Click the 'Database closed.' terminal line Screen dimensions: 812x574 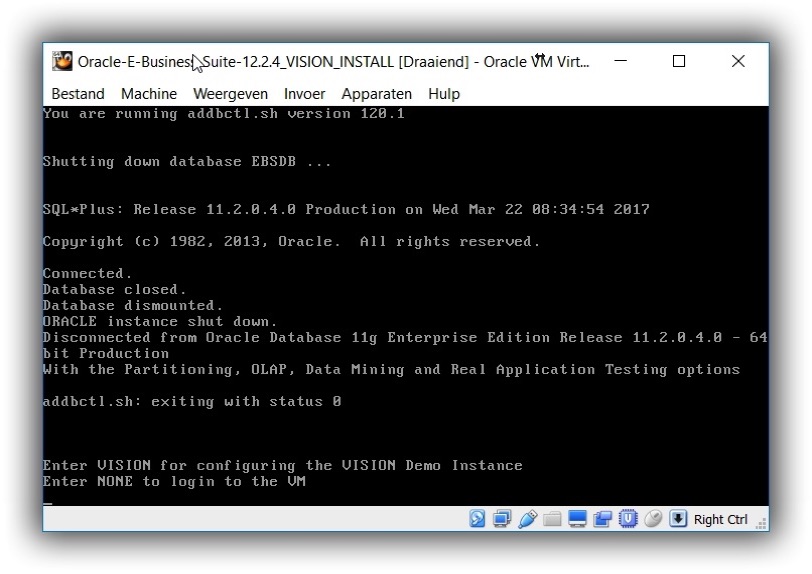pyautogui.click(x=114, y=290)
